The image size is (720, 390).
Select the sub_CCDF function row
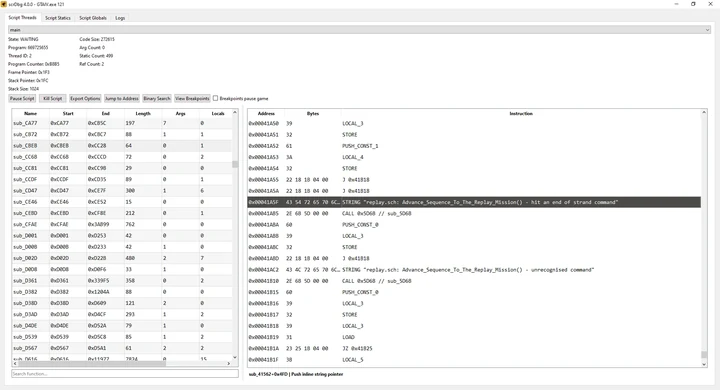pyautogui.click(x=122, y=180)
